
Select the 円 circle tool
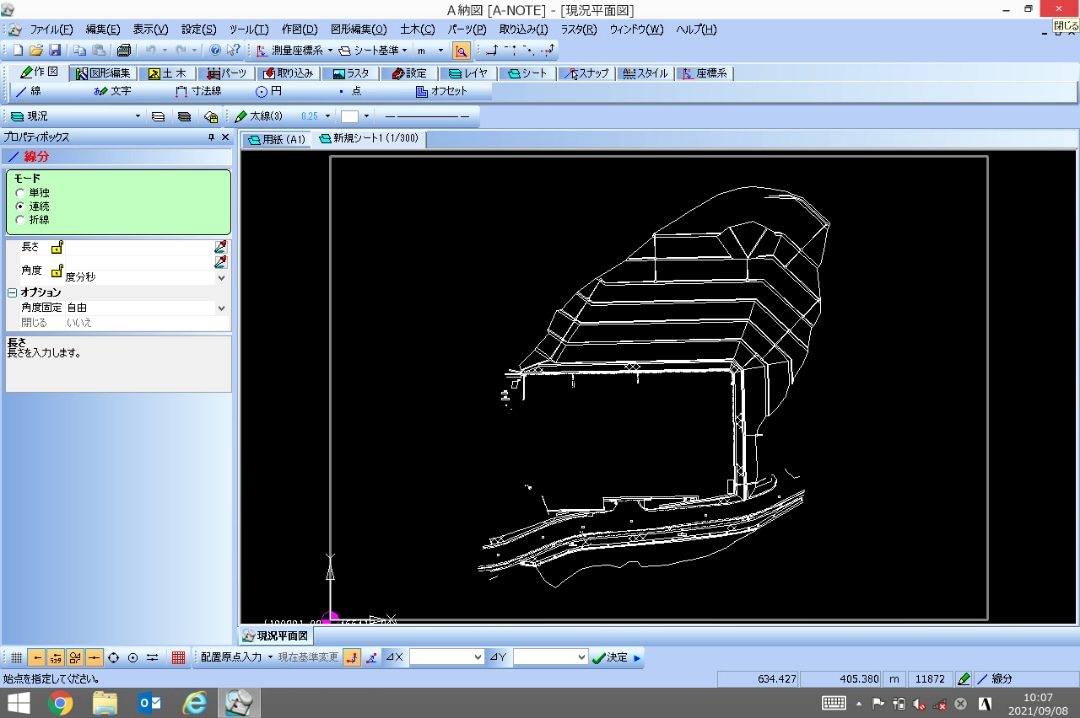[x=269, y=91]
